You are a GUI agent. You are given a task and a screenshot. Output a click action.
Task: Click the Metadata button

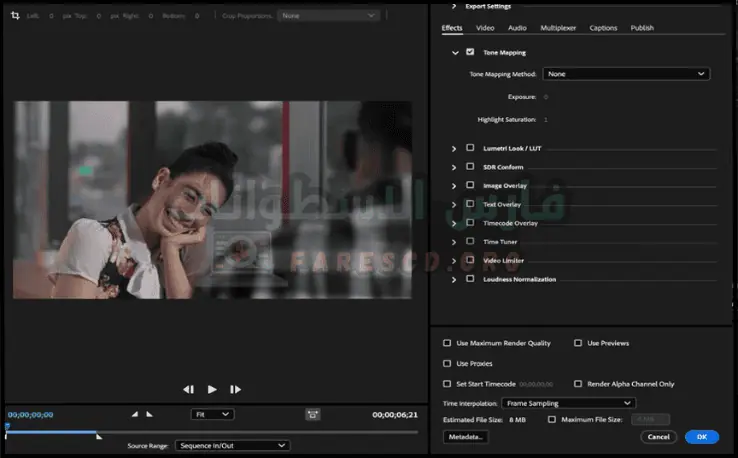[x=465, y=437]
